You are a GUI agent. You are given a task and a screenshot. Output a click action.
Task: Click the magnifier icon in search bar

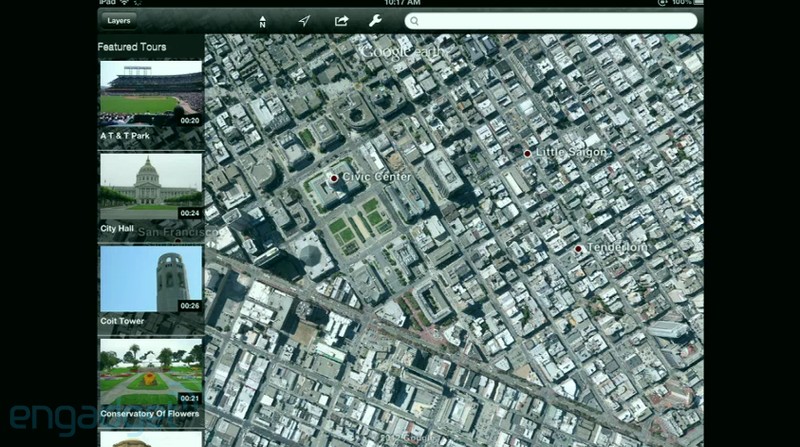click(x=414, y=21)
